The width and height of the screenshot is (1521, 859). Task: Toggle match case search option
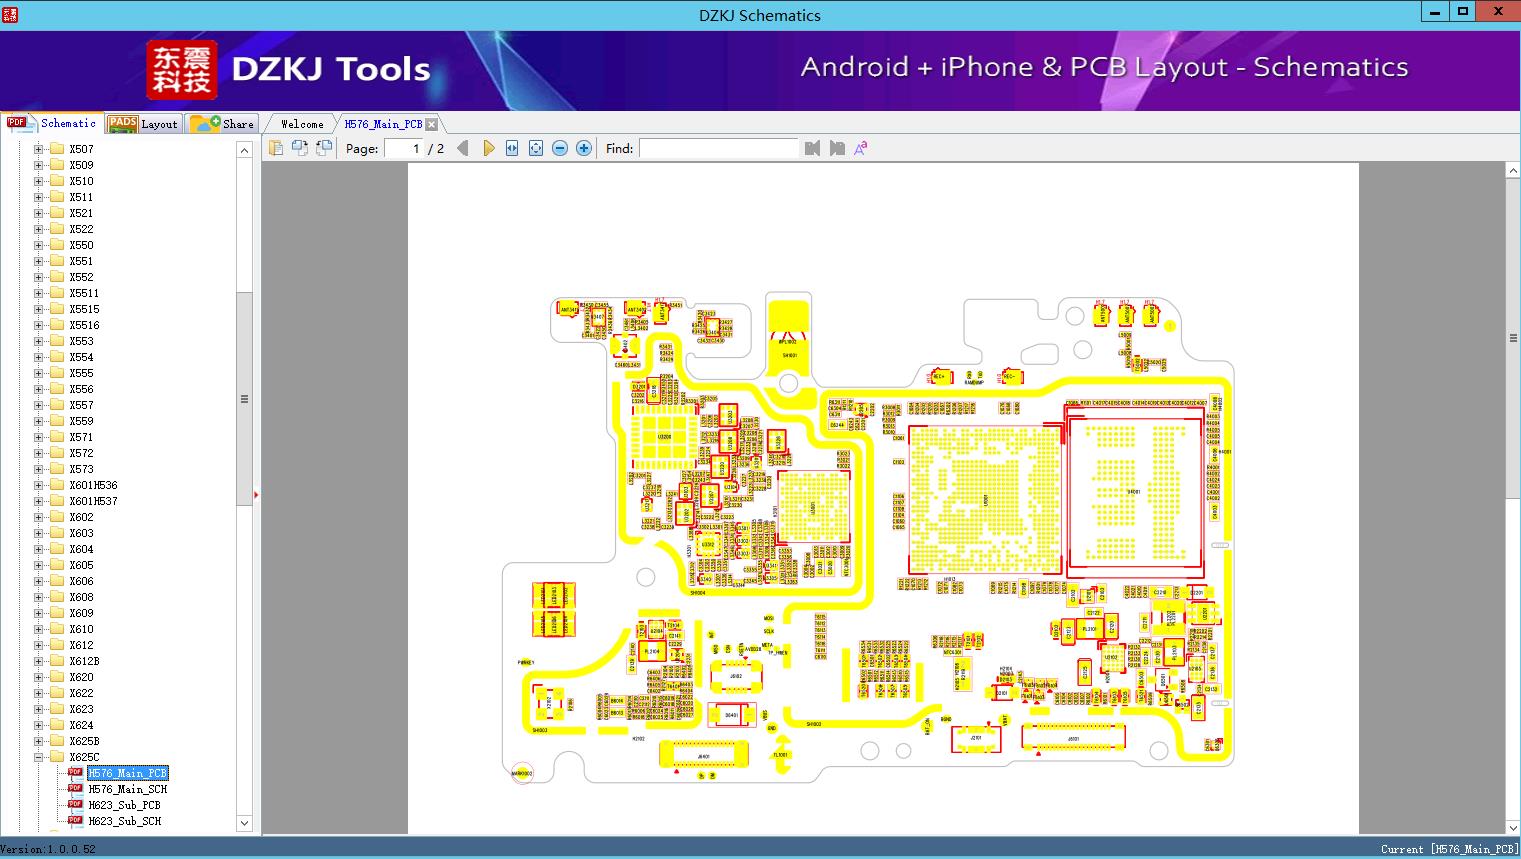[860, 148]
